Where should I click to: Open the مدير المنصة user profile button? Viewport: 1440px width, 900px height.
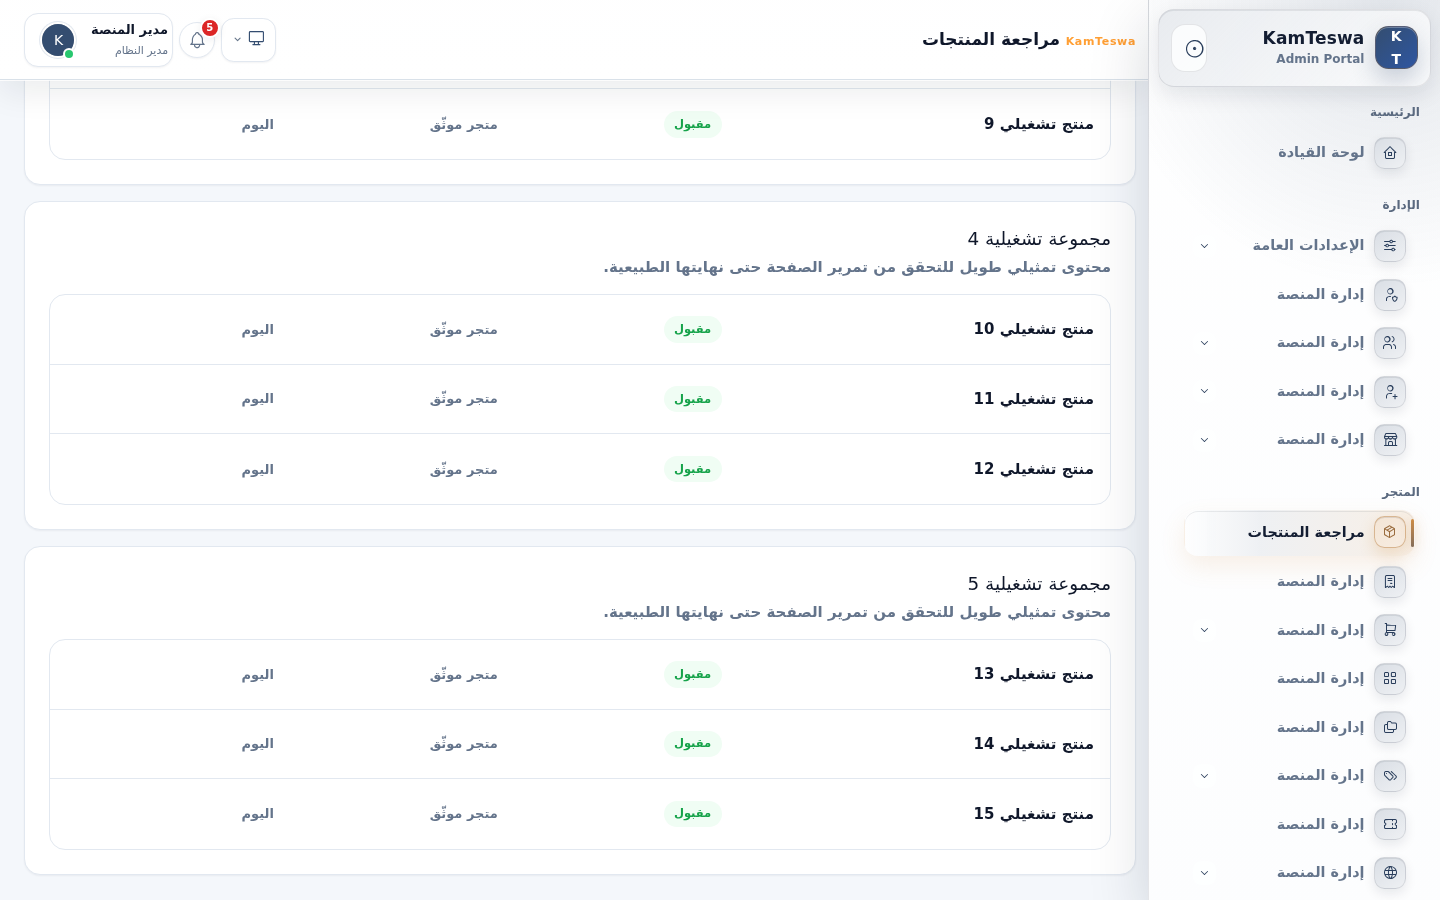[99, 40]
